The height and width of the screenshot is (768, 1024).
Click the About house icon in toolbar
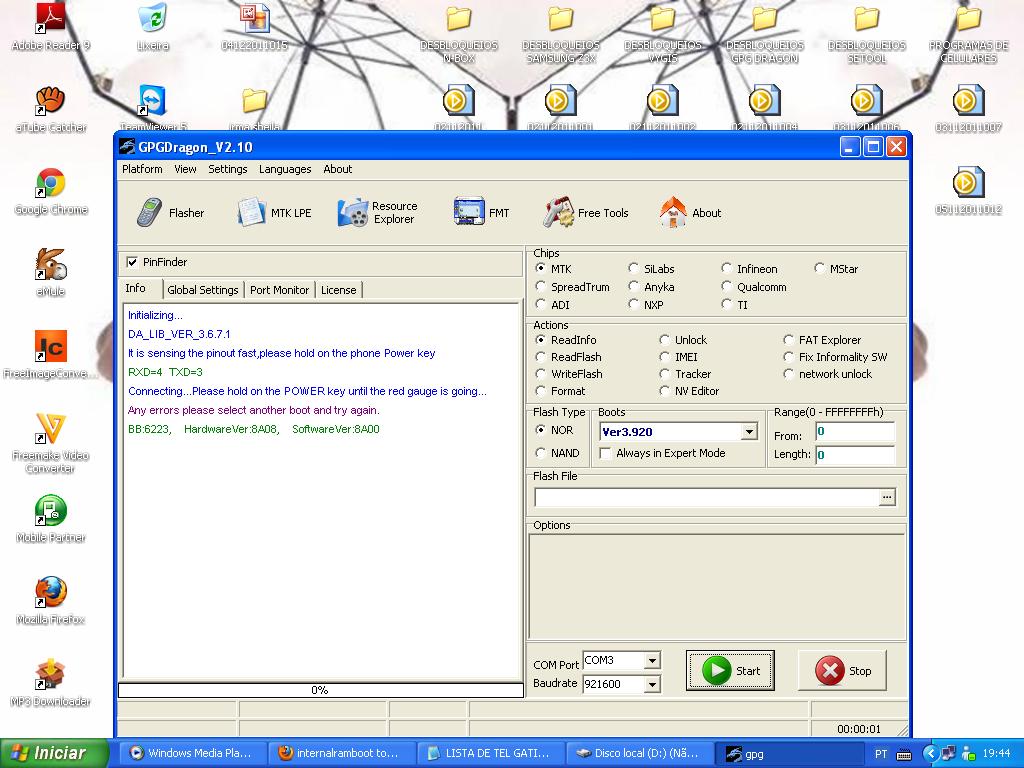(x=673, y=212)
